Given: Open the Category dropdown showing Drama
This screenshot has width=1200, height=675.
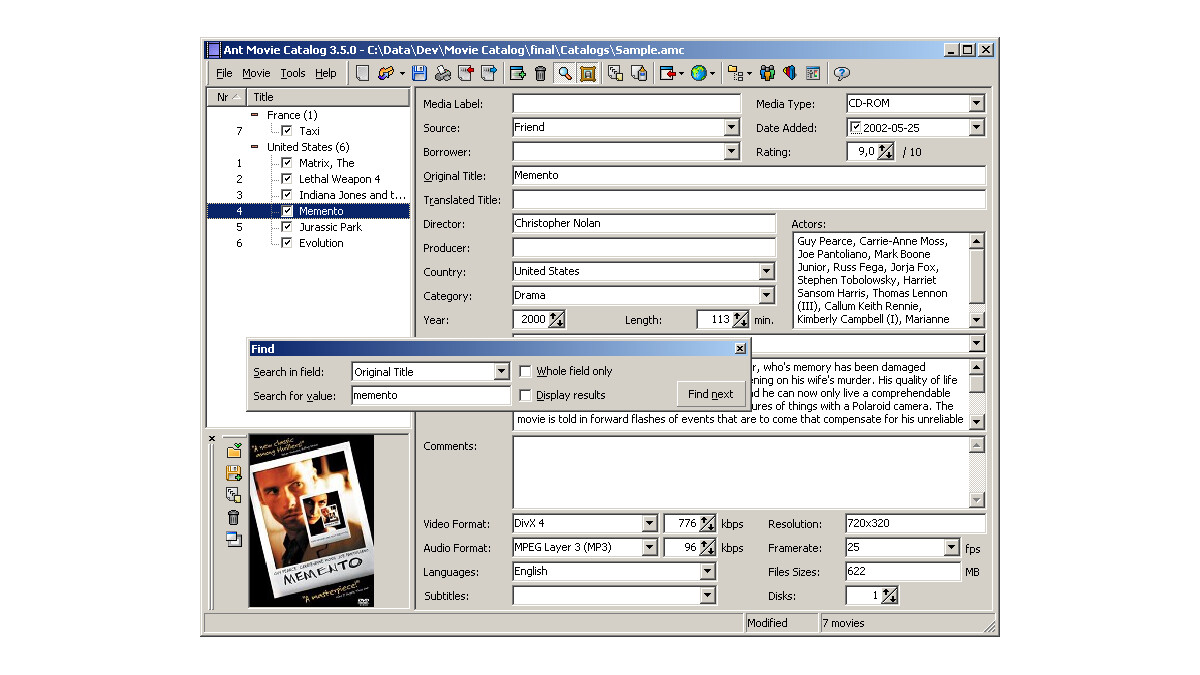Looking at the screenshot, I should [x=766, y=296].
